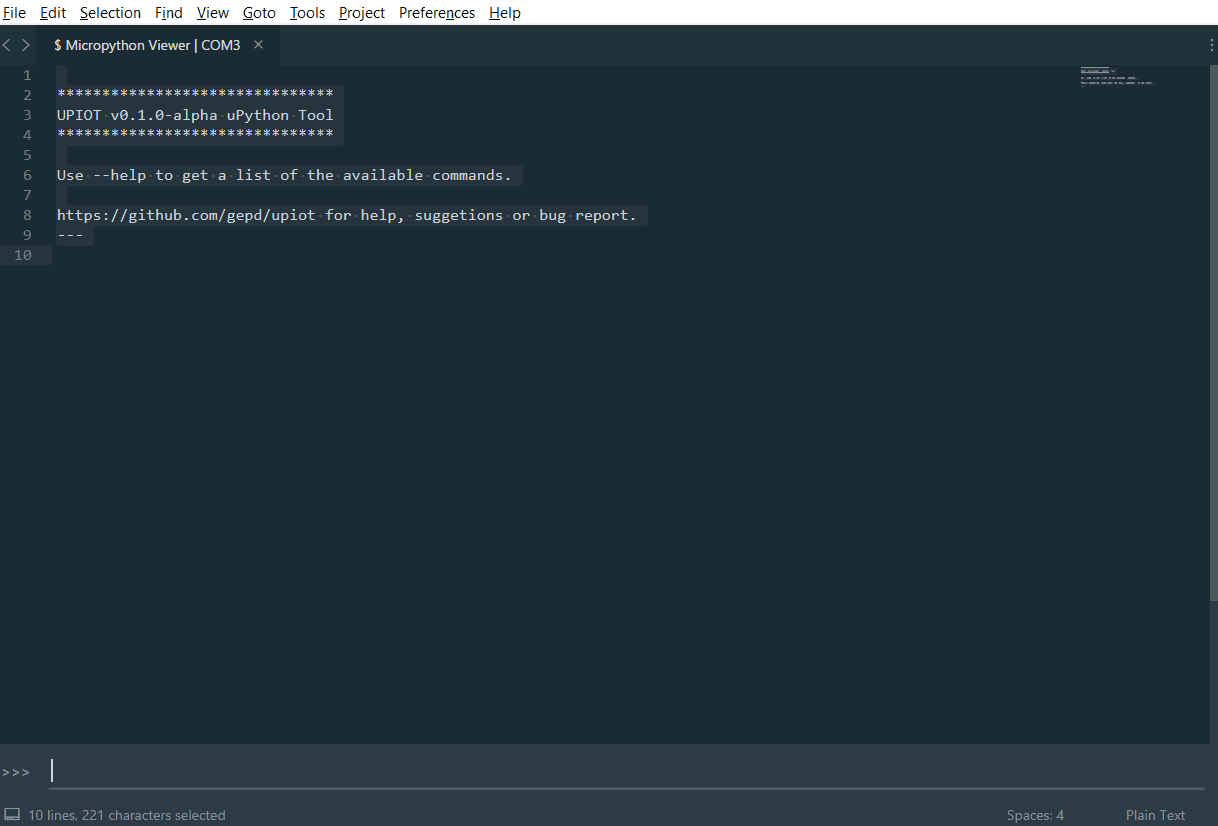The width and height of the screenshot is (1218, 826).
Task: Open the Tools menu
Action: [x=307, y=13]
